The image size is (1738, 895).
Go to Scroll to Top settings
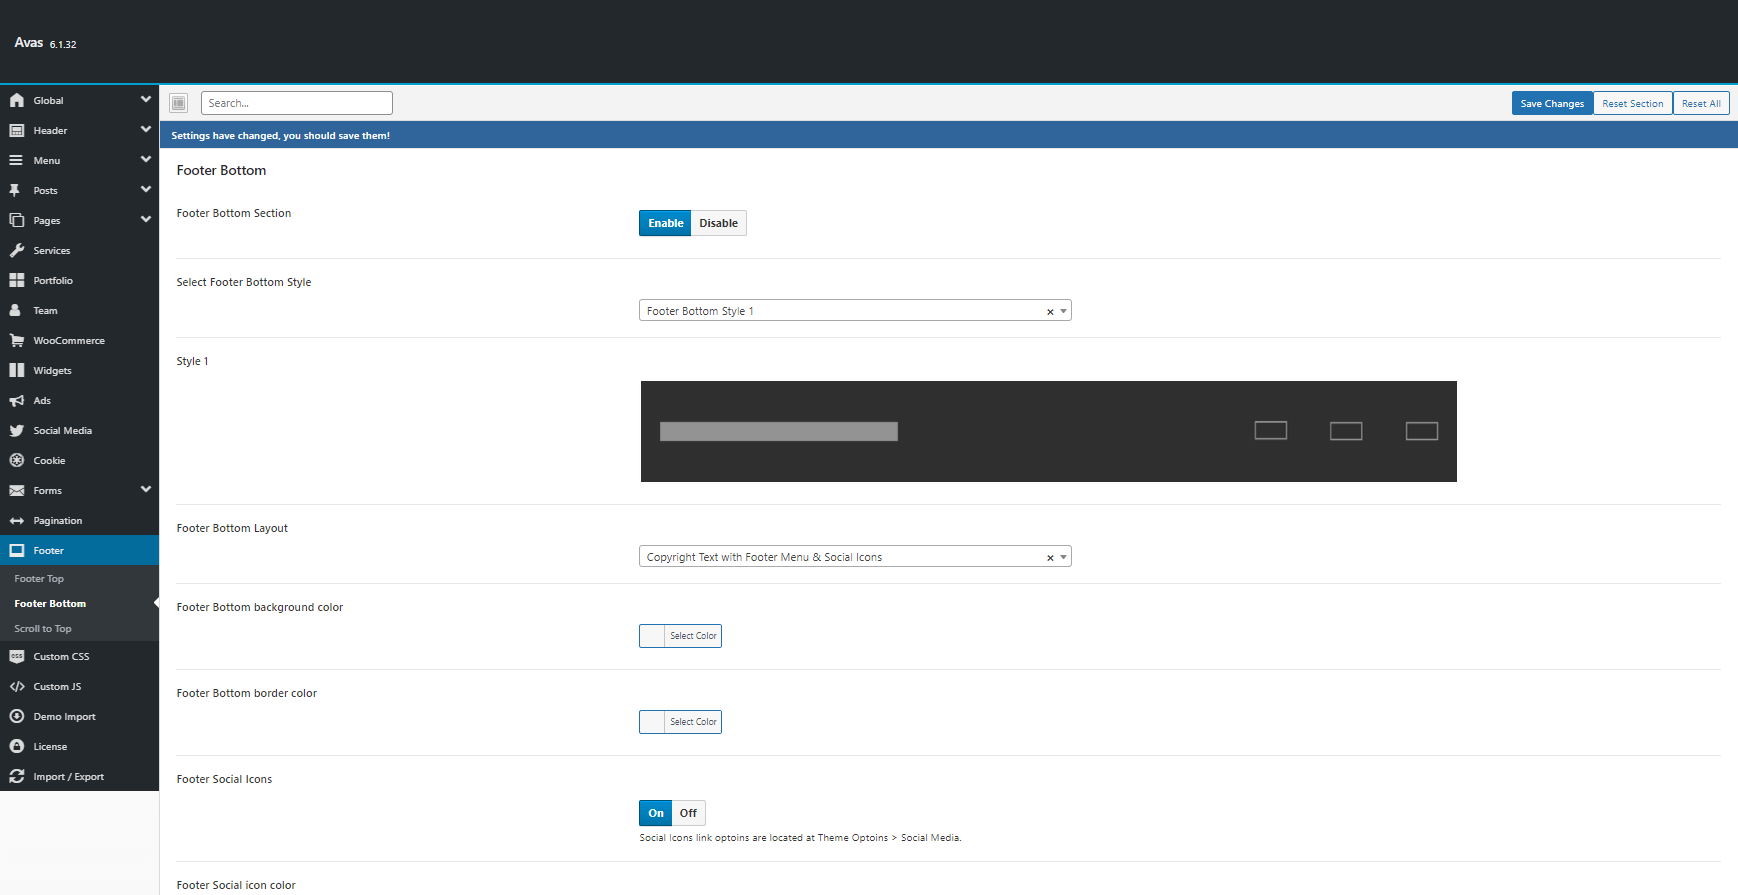tap(43, 629)
